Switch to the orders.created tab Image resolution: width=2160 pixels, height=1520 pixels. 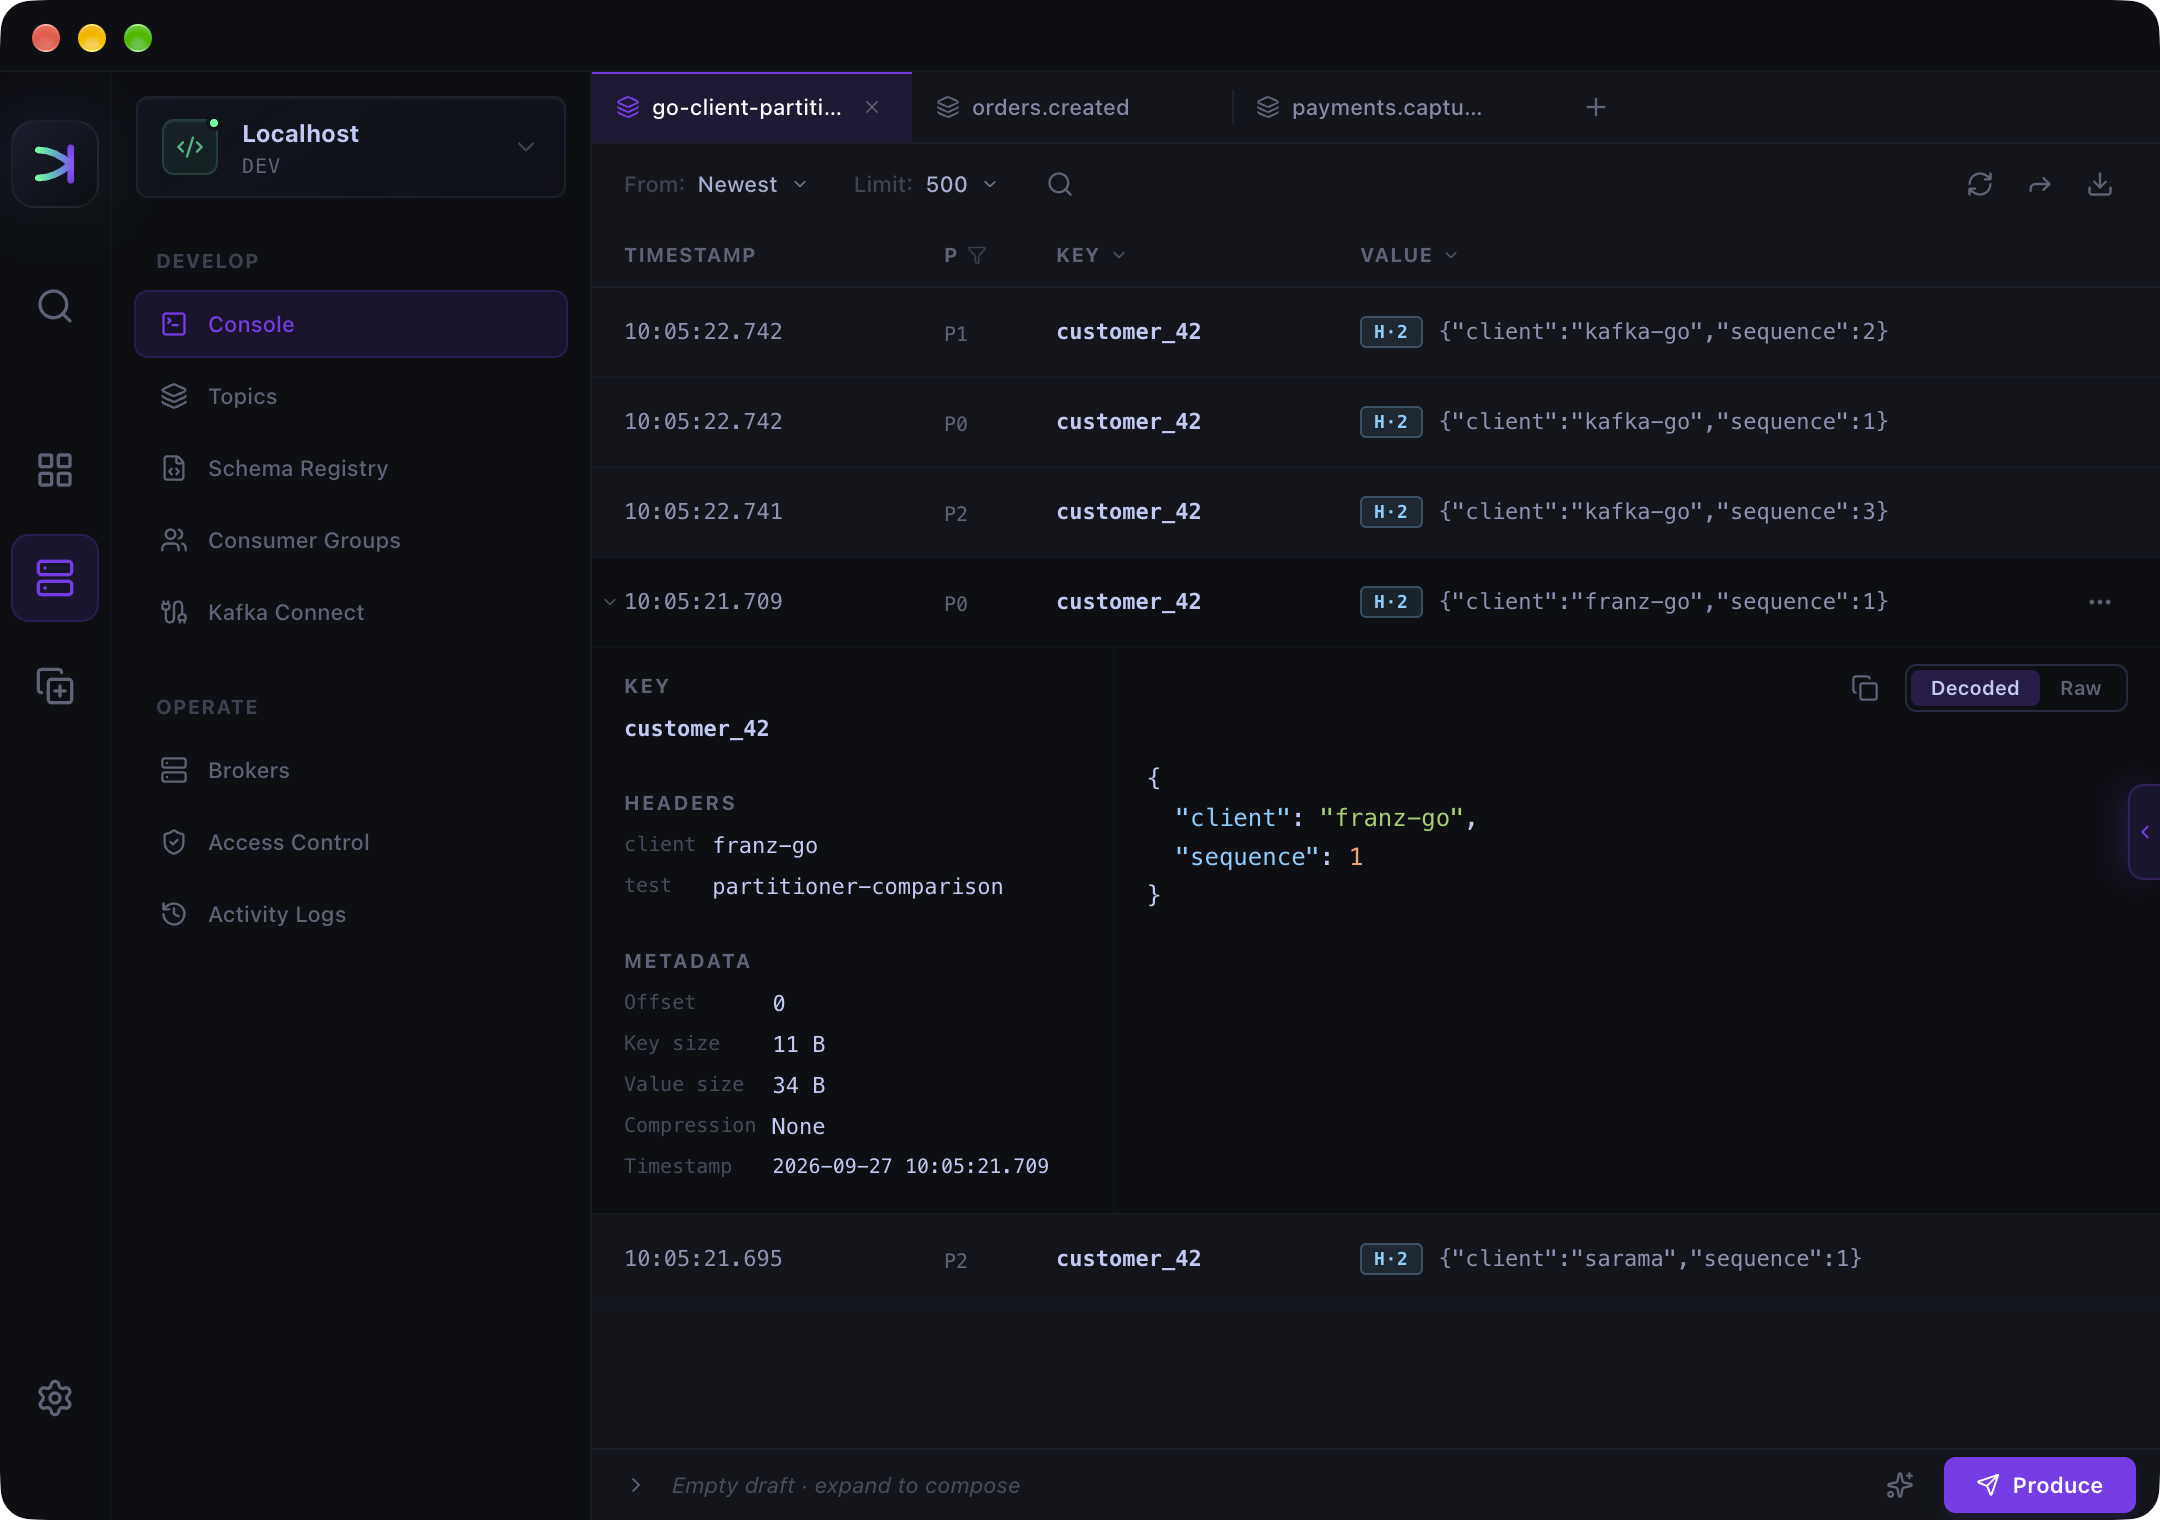click(x=1072, y=107)
